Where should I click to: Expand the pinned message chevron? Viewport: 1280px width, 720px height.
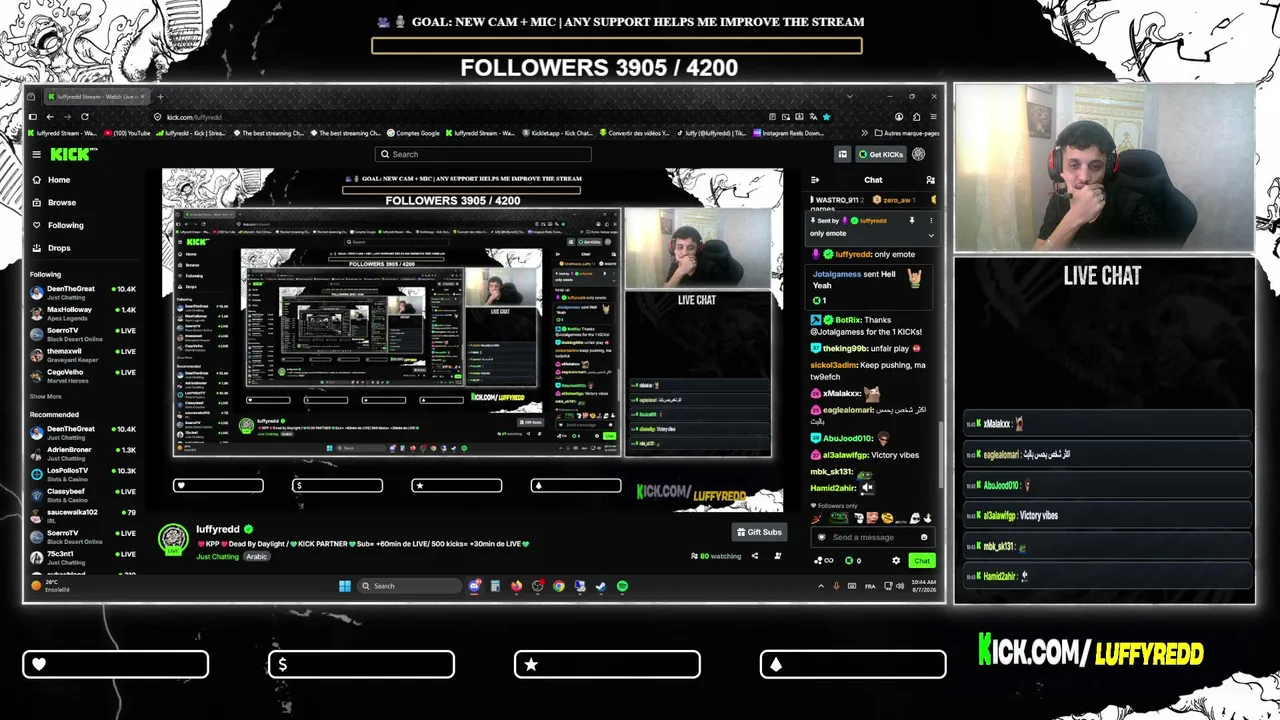[931, 235]
